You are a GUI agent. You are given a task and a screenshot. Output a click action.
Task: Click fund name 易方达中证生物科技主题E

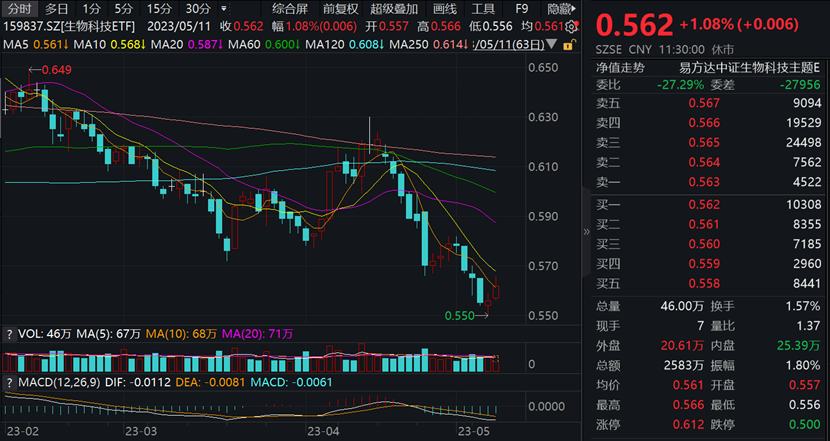pos(750,67)
